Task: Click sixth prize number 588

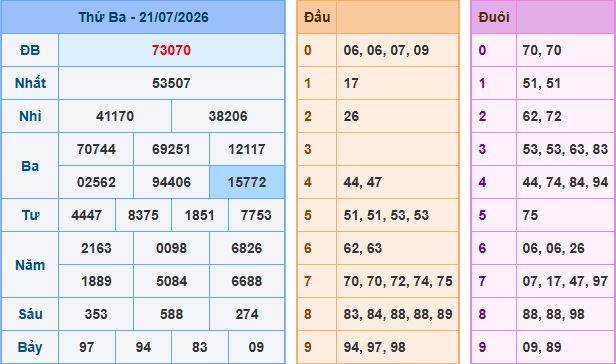Action: tap(171, 314)
